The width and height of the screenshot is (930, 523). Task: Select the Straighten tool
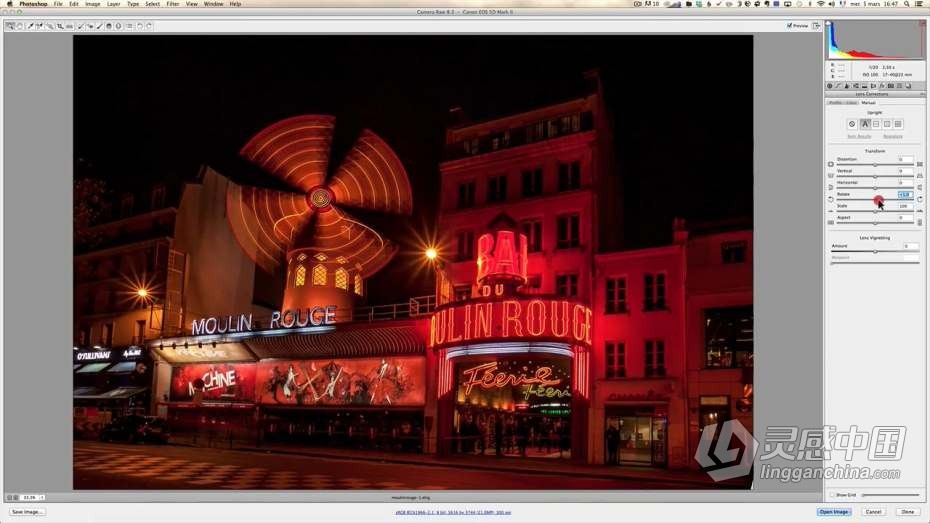[x=69, y=26]
